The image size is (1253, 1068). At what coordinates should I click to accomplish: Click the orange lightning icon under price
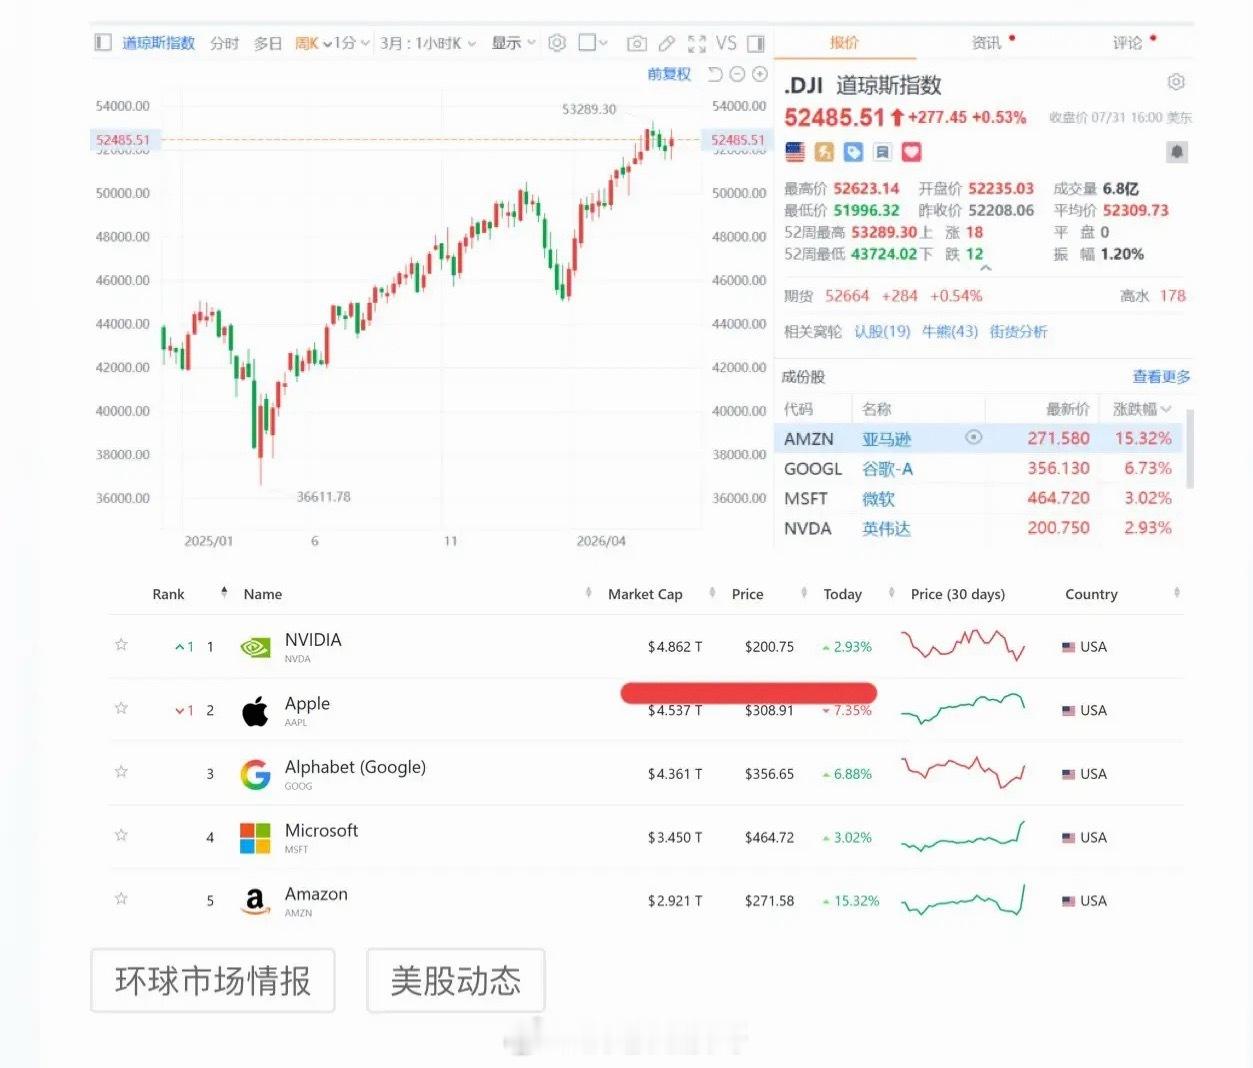[x=824, y=152]
